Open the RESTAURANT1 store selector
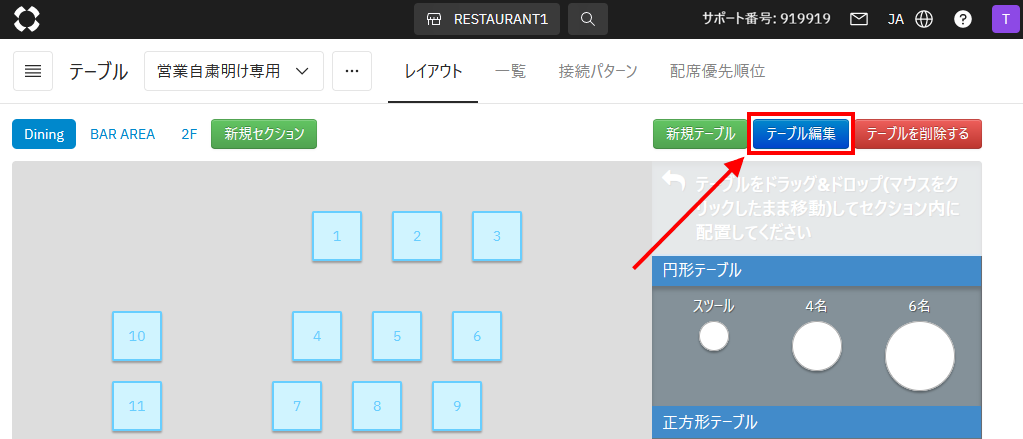Viewport: 1023px width, 439px height. 487,19
